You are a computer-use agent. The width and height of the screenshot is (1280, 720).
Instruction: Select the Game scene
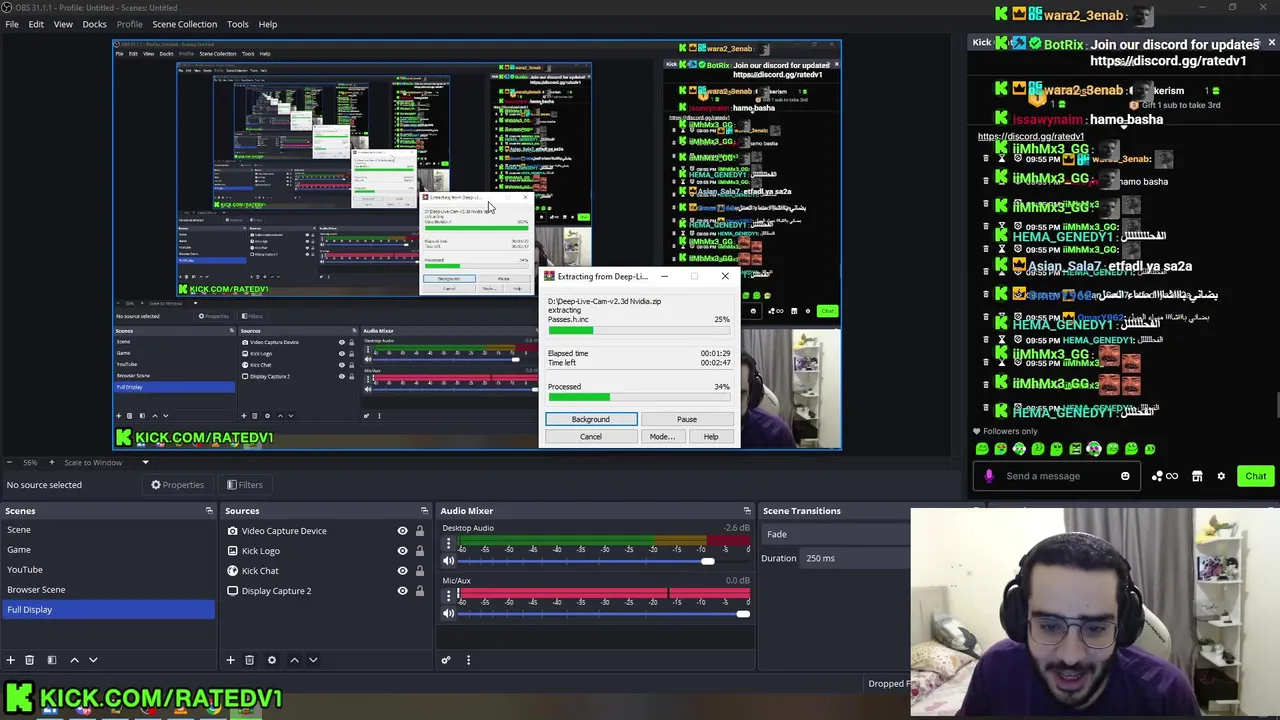click(x=107, y=550)
